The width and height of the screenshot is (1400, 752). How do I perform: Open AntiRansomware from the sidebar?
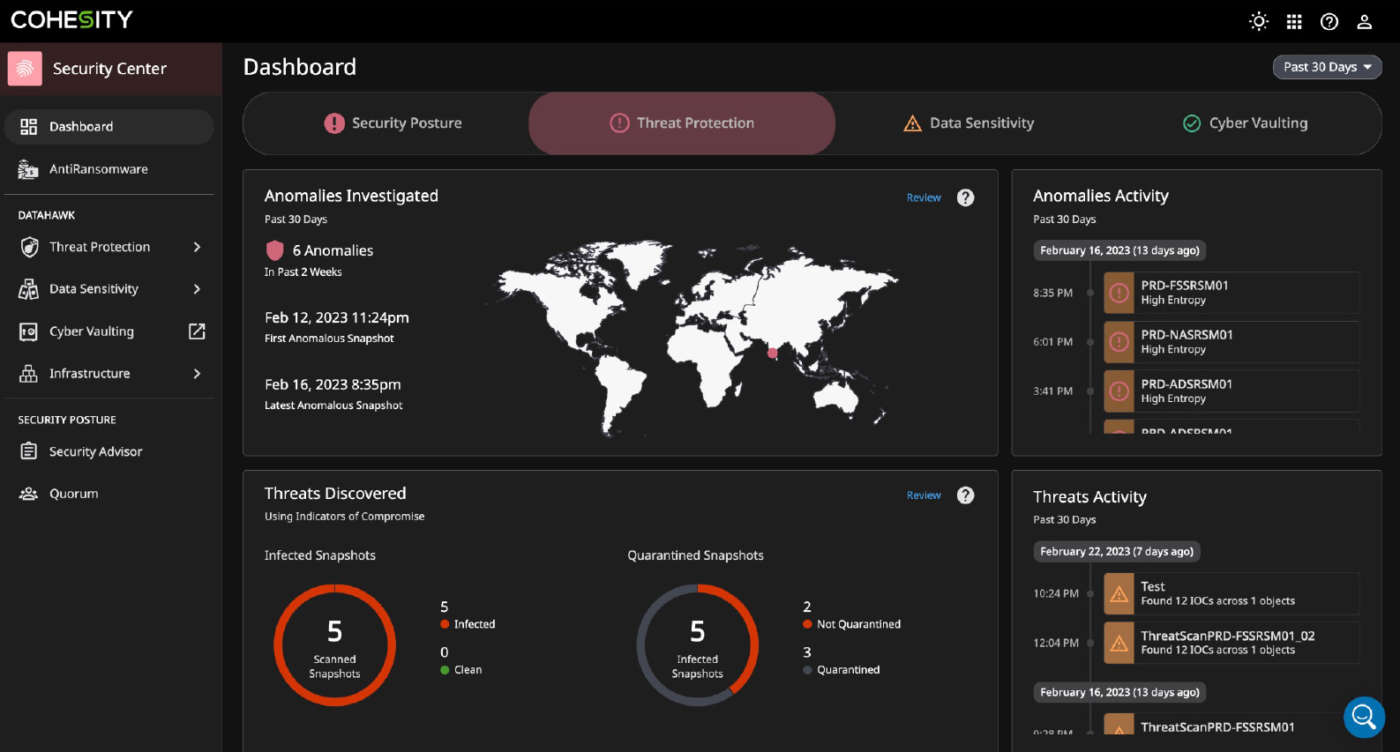click(98, 169)
